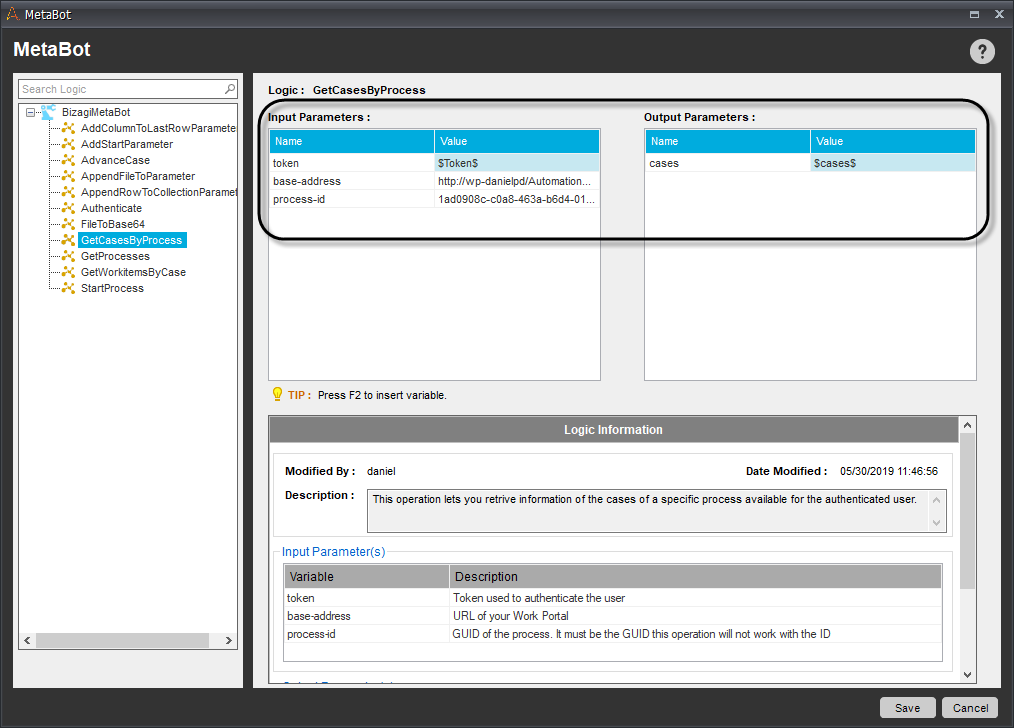The height and width of the screenshot is (728, 1014).
Task: Select AddStartParameter in the logic tree
Action: pyautogui.click(x=127, y=144)
